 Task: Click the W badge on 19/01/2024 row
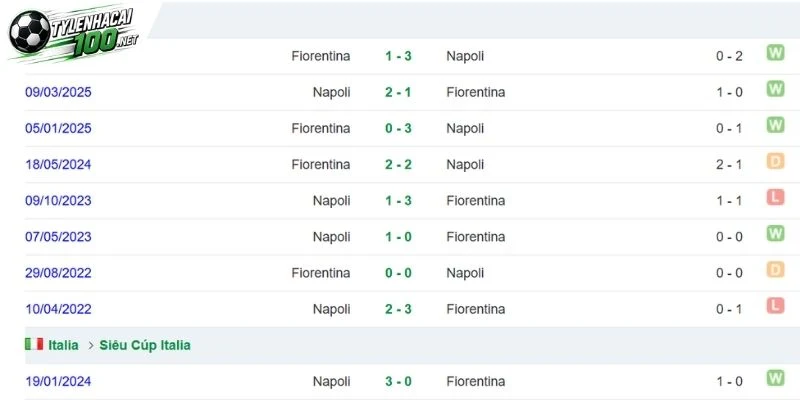click(x=775, y=378)
